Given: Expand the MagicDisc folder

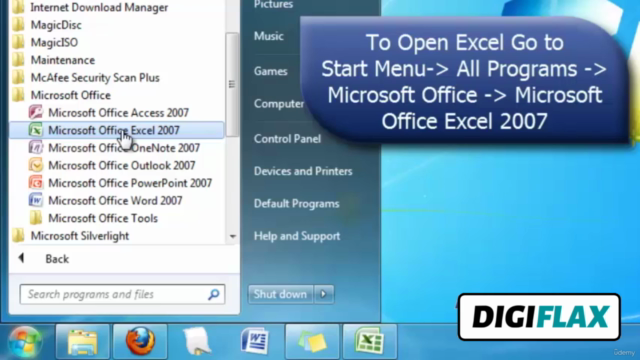Looking at the screenshot, I should click(56, 25).
